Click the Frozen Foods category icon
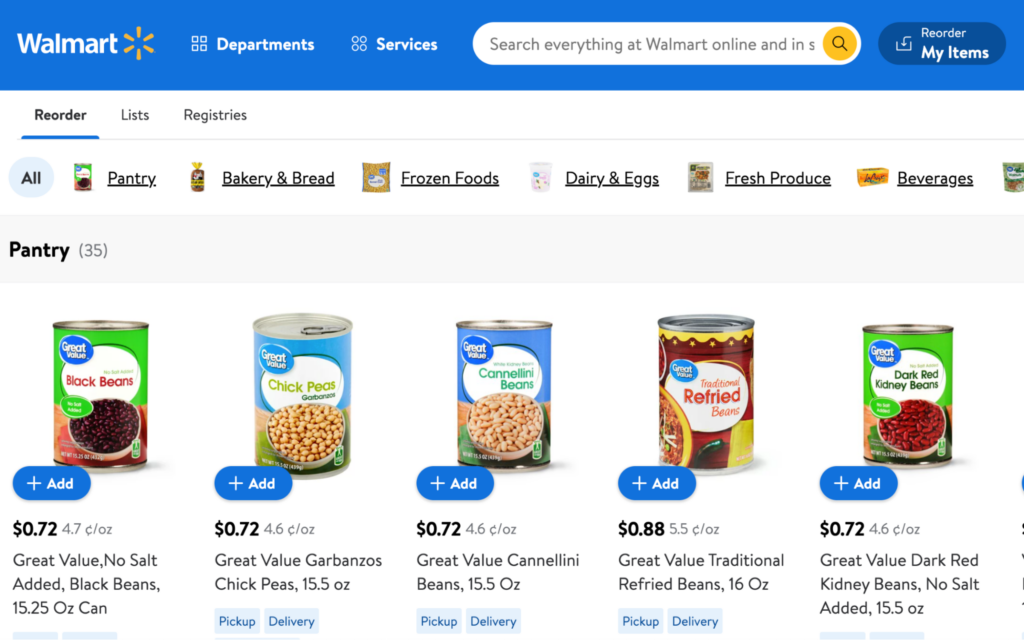 click(x=376, y=178)
